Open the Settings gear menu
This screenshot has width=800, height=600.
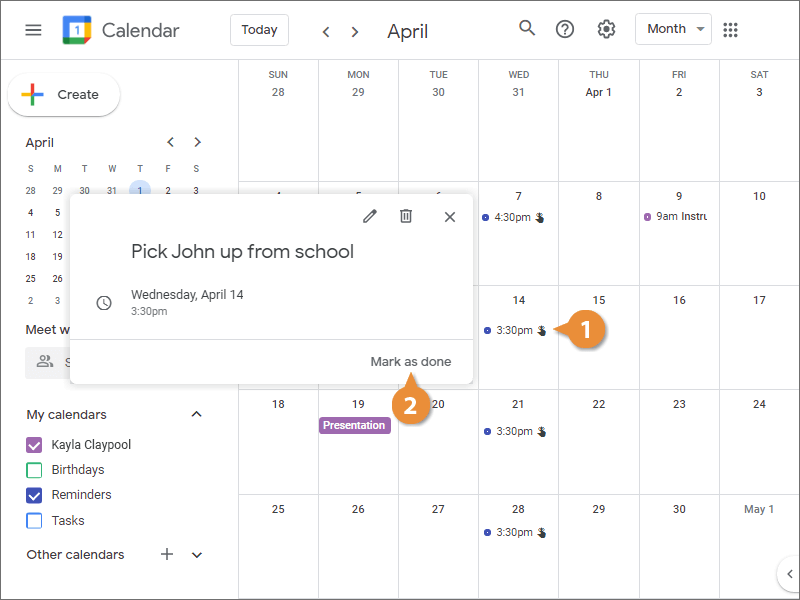606,29
